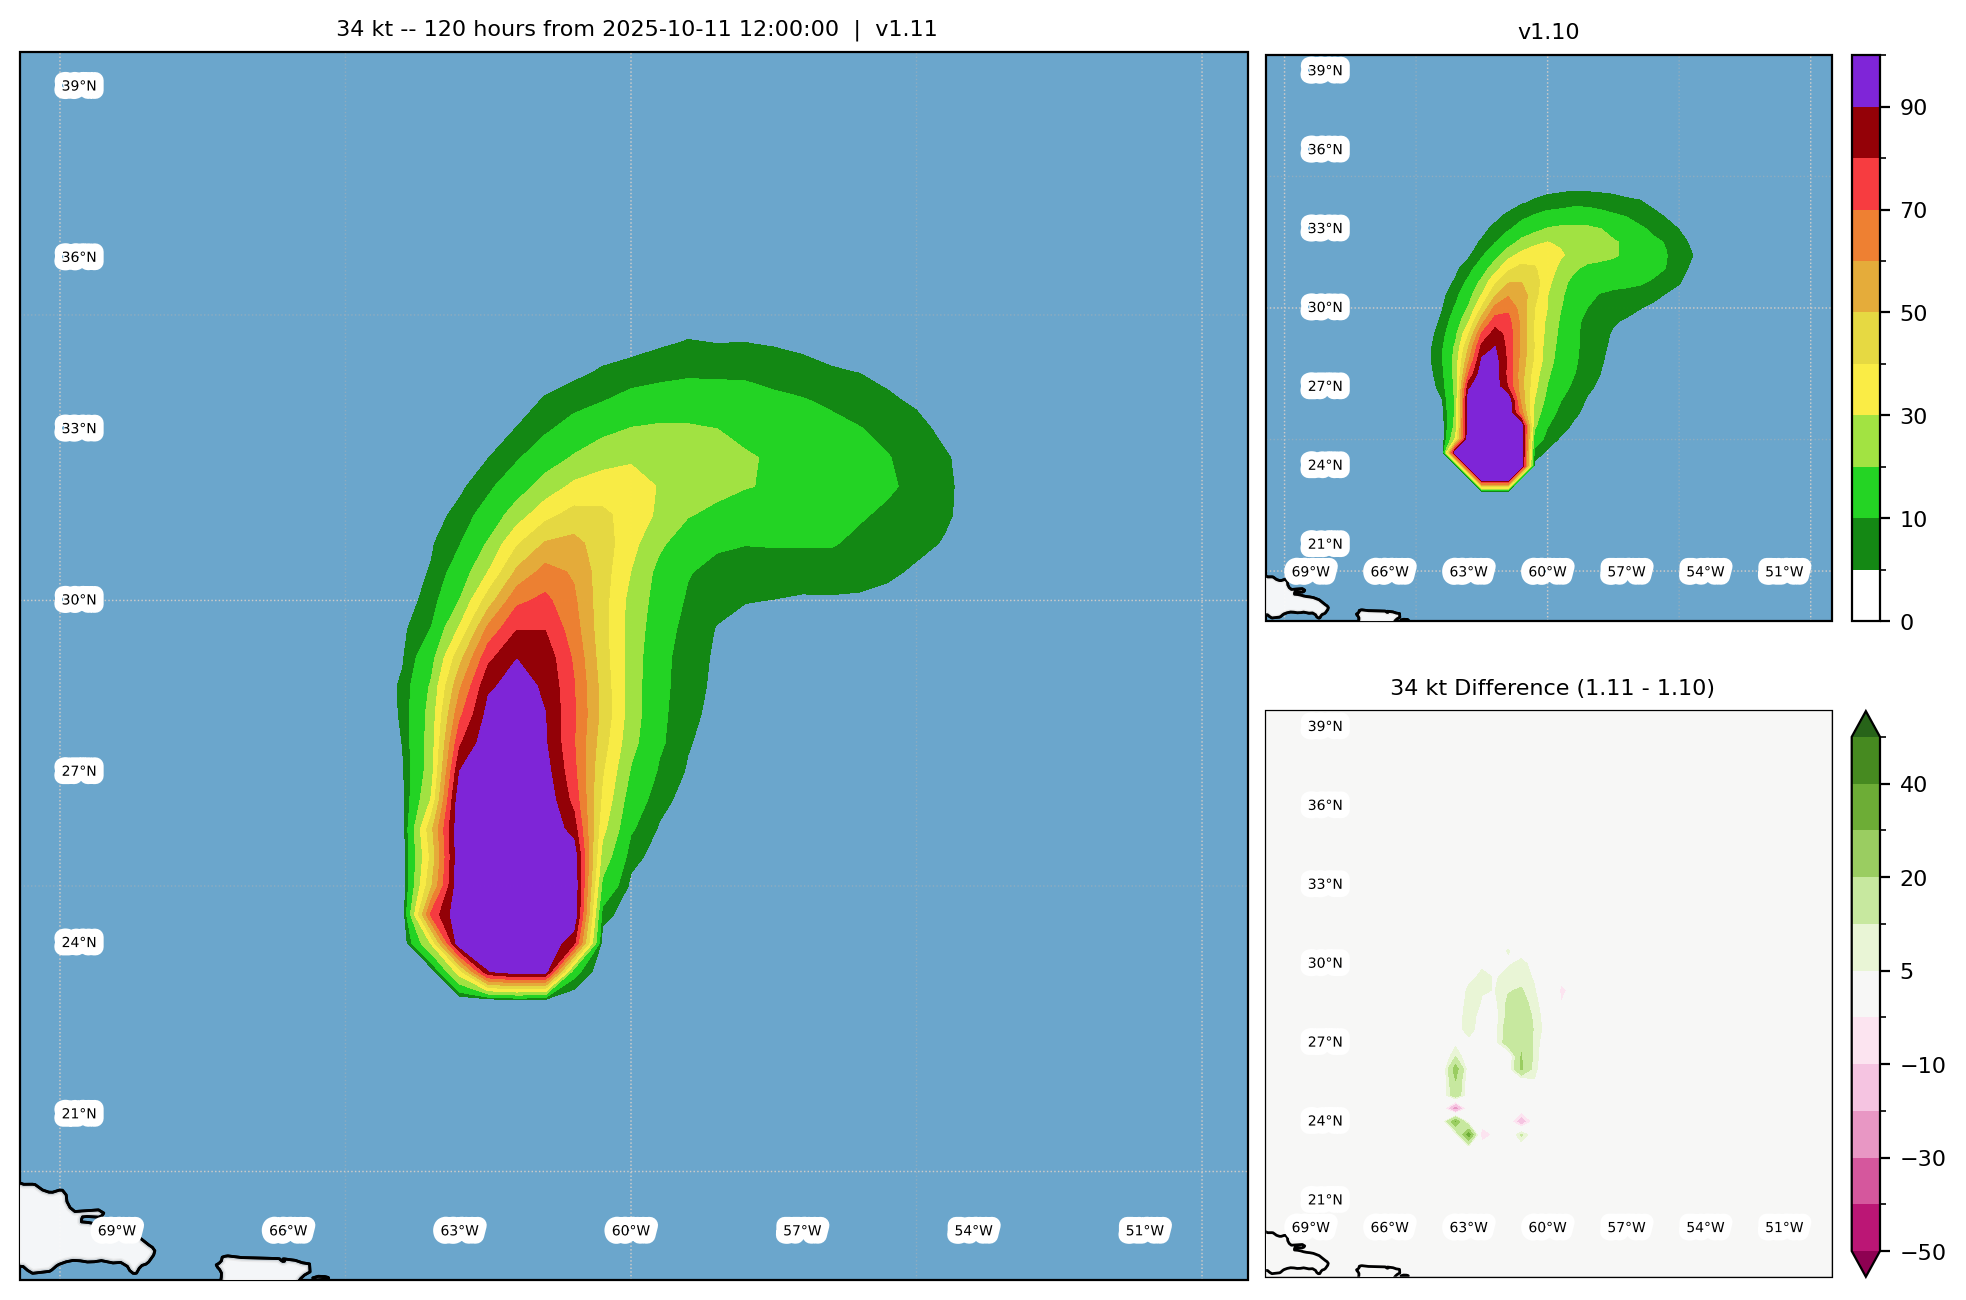Click the dark red colorbar segment
The height and width of the screenshot is (1300, 1966).
(x=1866, y=132)
